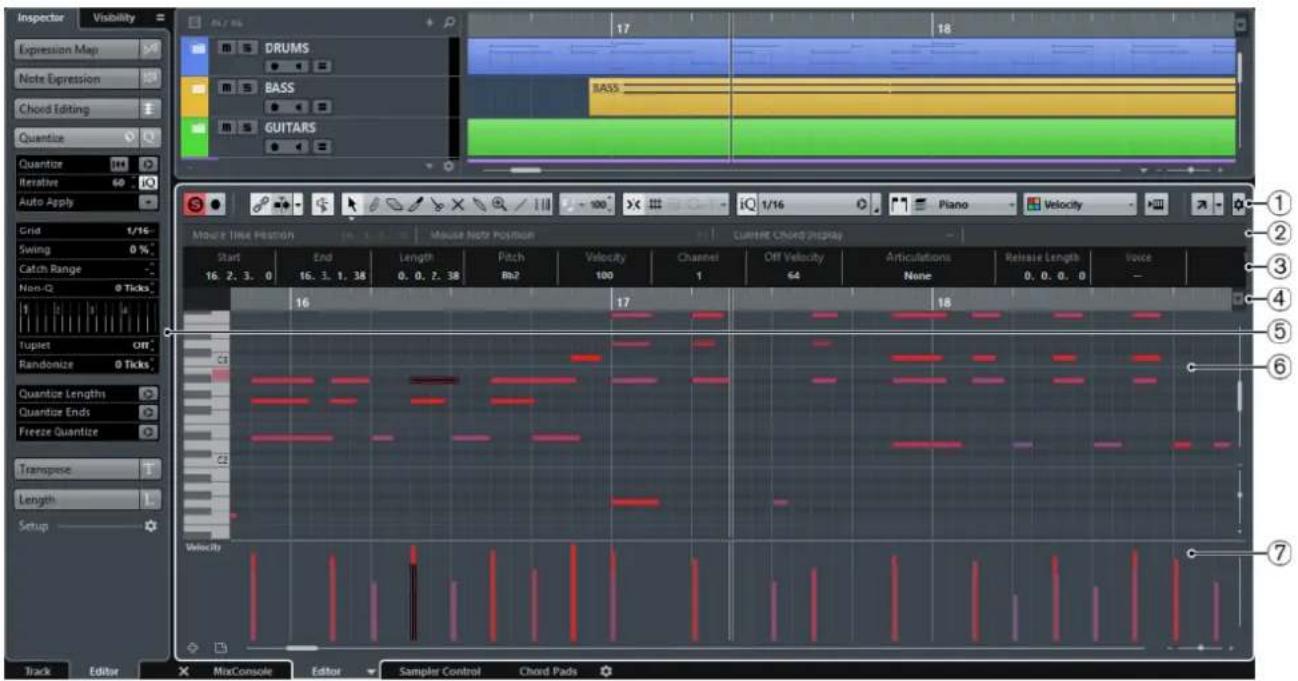Select the Mute X tool
Screen dimensions: 1298x681
458,204
